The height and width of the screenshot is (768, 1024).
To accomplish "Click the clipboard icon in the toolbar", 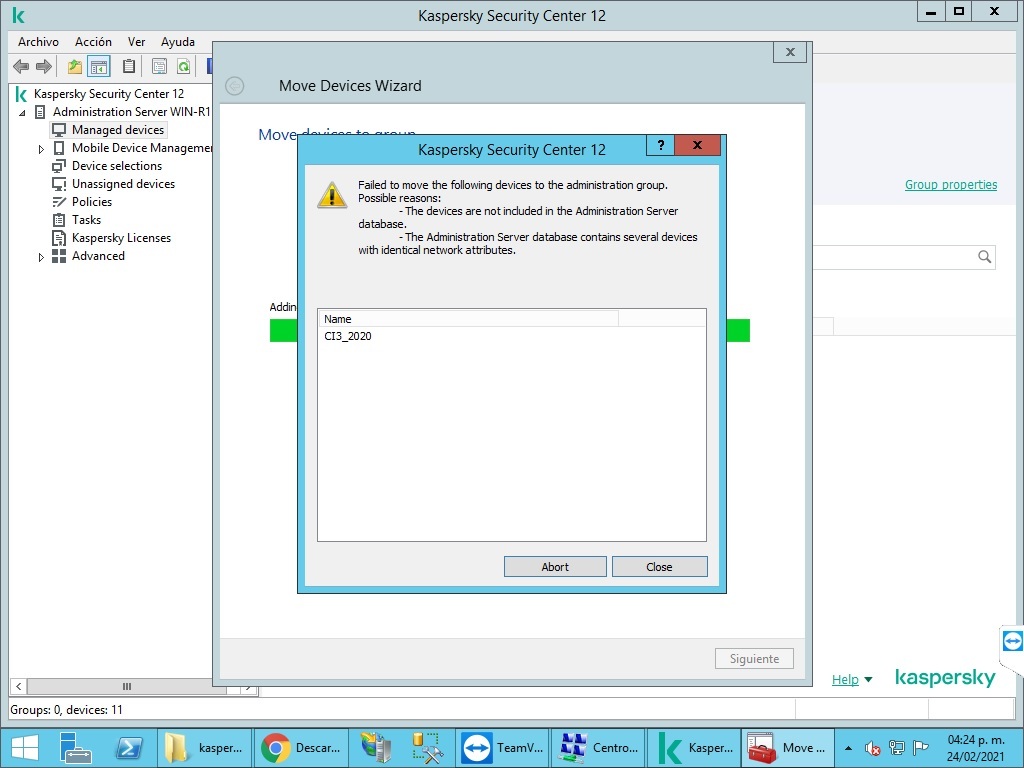I will (129, 66).
